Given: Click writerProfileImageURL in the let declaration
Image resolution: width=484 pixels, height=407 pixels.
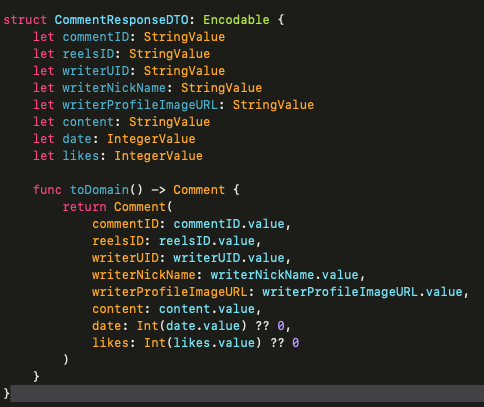Looking at the screenshot, I should [140, 105].
